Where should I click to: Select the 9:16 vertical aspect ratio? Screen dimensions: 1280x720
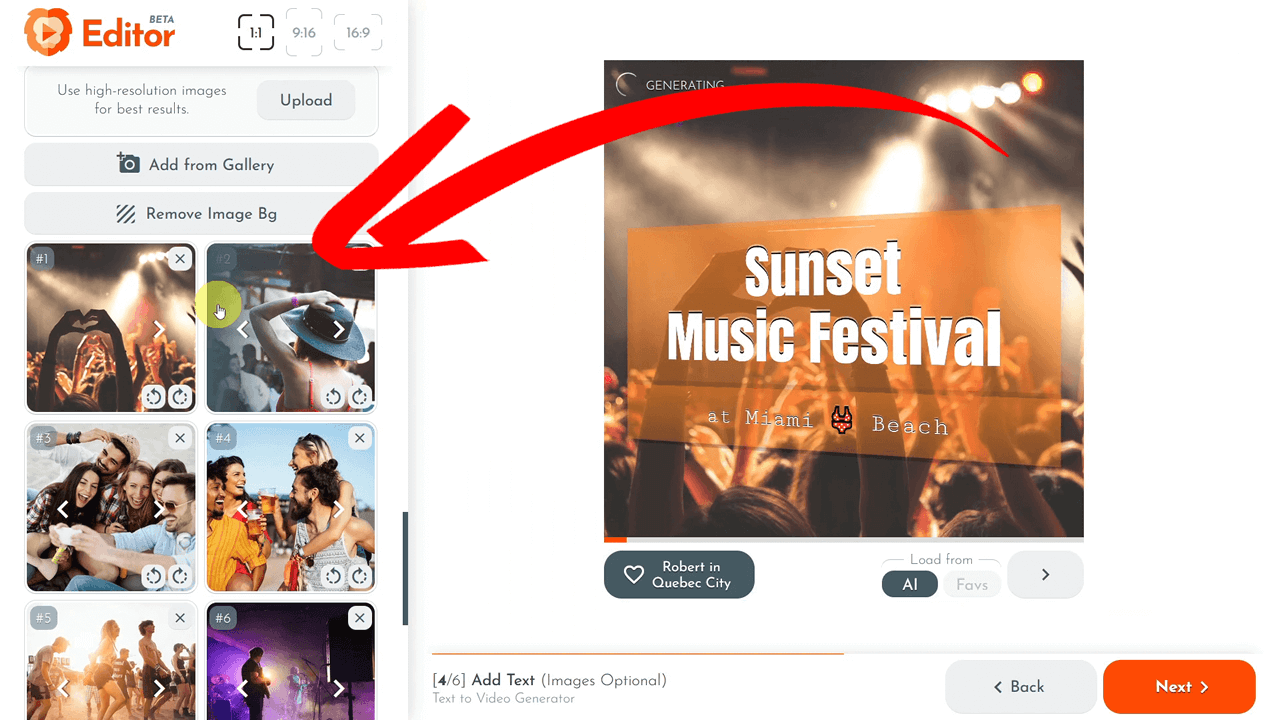pyautogui.click(x=304, y=33)
